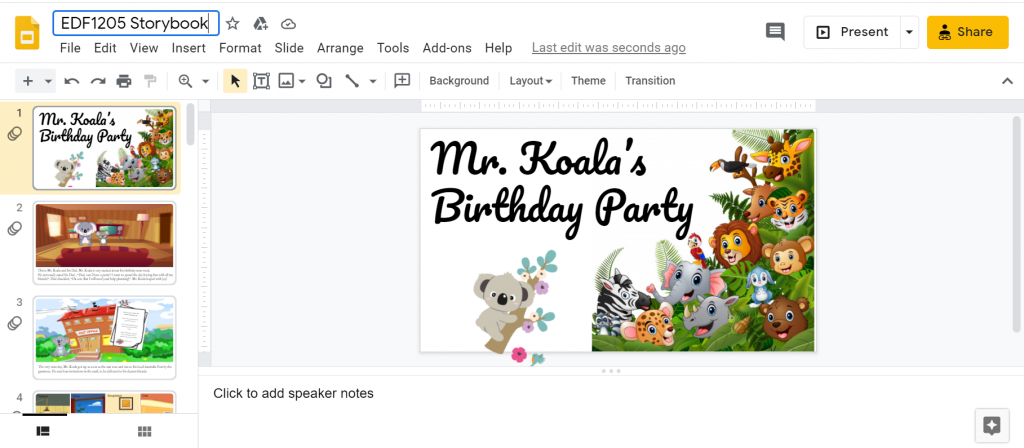Switch to filmstrip view
The image size is (1024, 448).
pos(43,431)
